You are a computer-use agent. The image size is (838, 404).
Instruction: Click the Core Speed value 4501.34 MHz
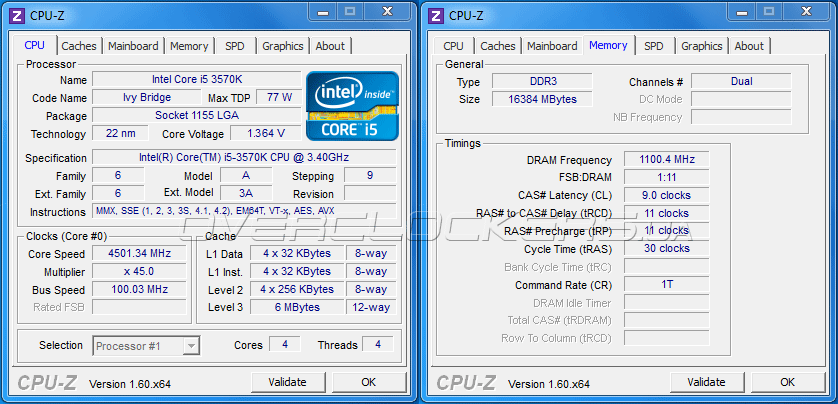pyautogui.click(x=139, y=253)
